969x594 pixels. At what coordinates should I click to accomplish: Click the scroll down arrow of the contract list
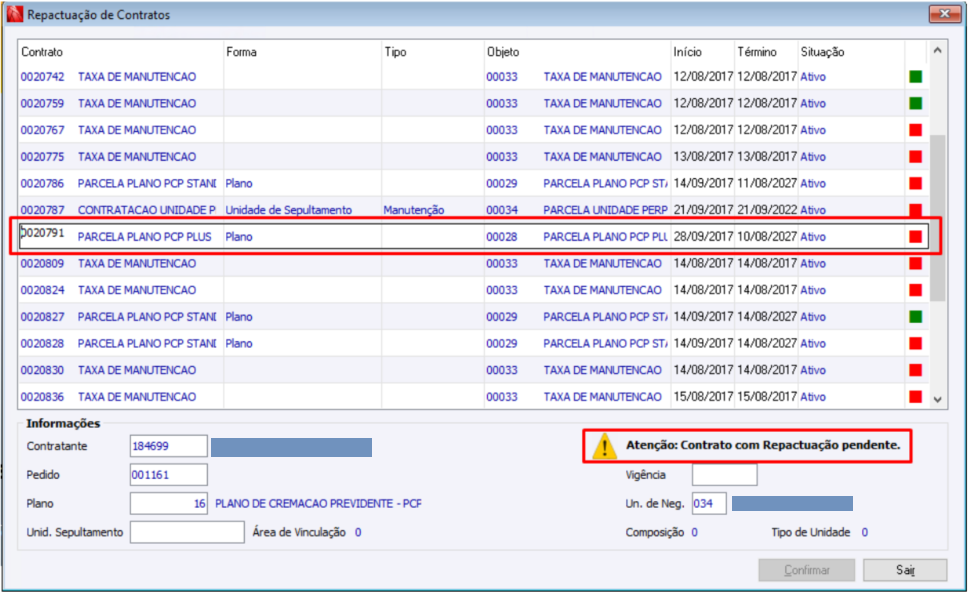[937, 399]
